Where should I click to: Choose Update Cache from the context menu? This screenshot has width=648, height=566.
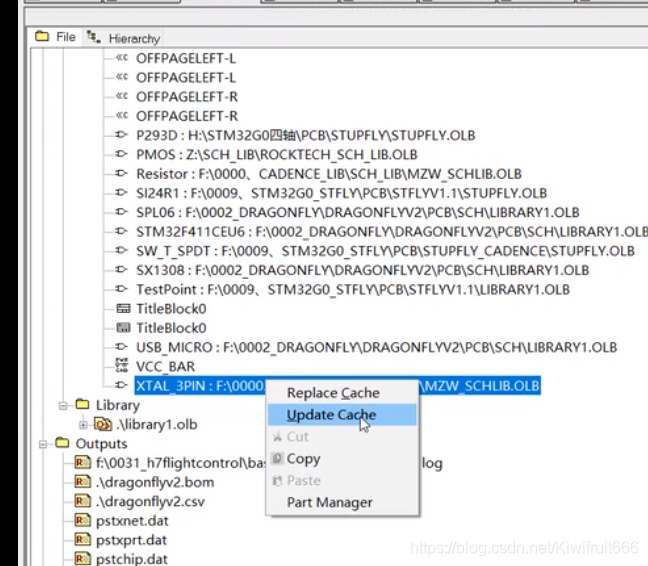[331, 415]
